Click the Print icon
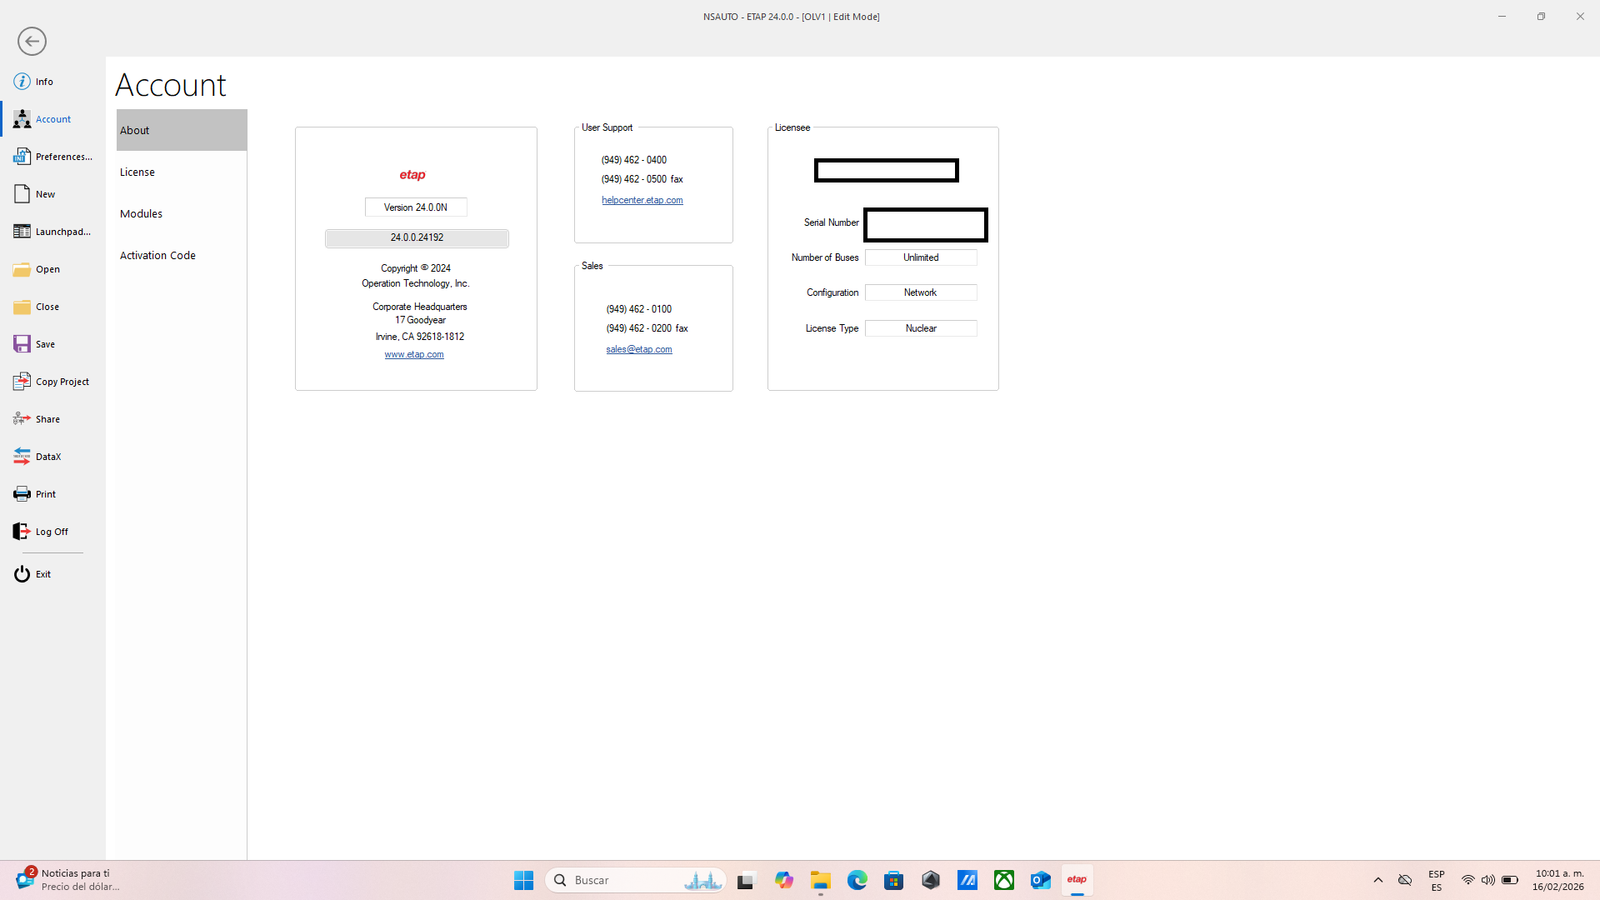 [21, 494]
